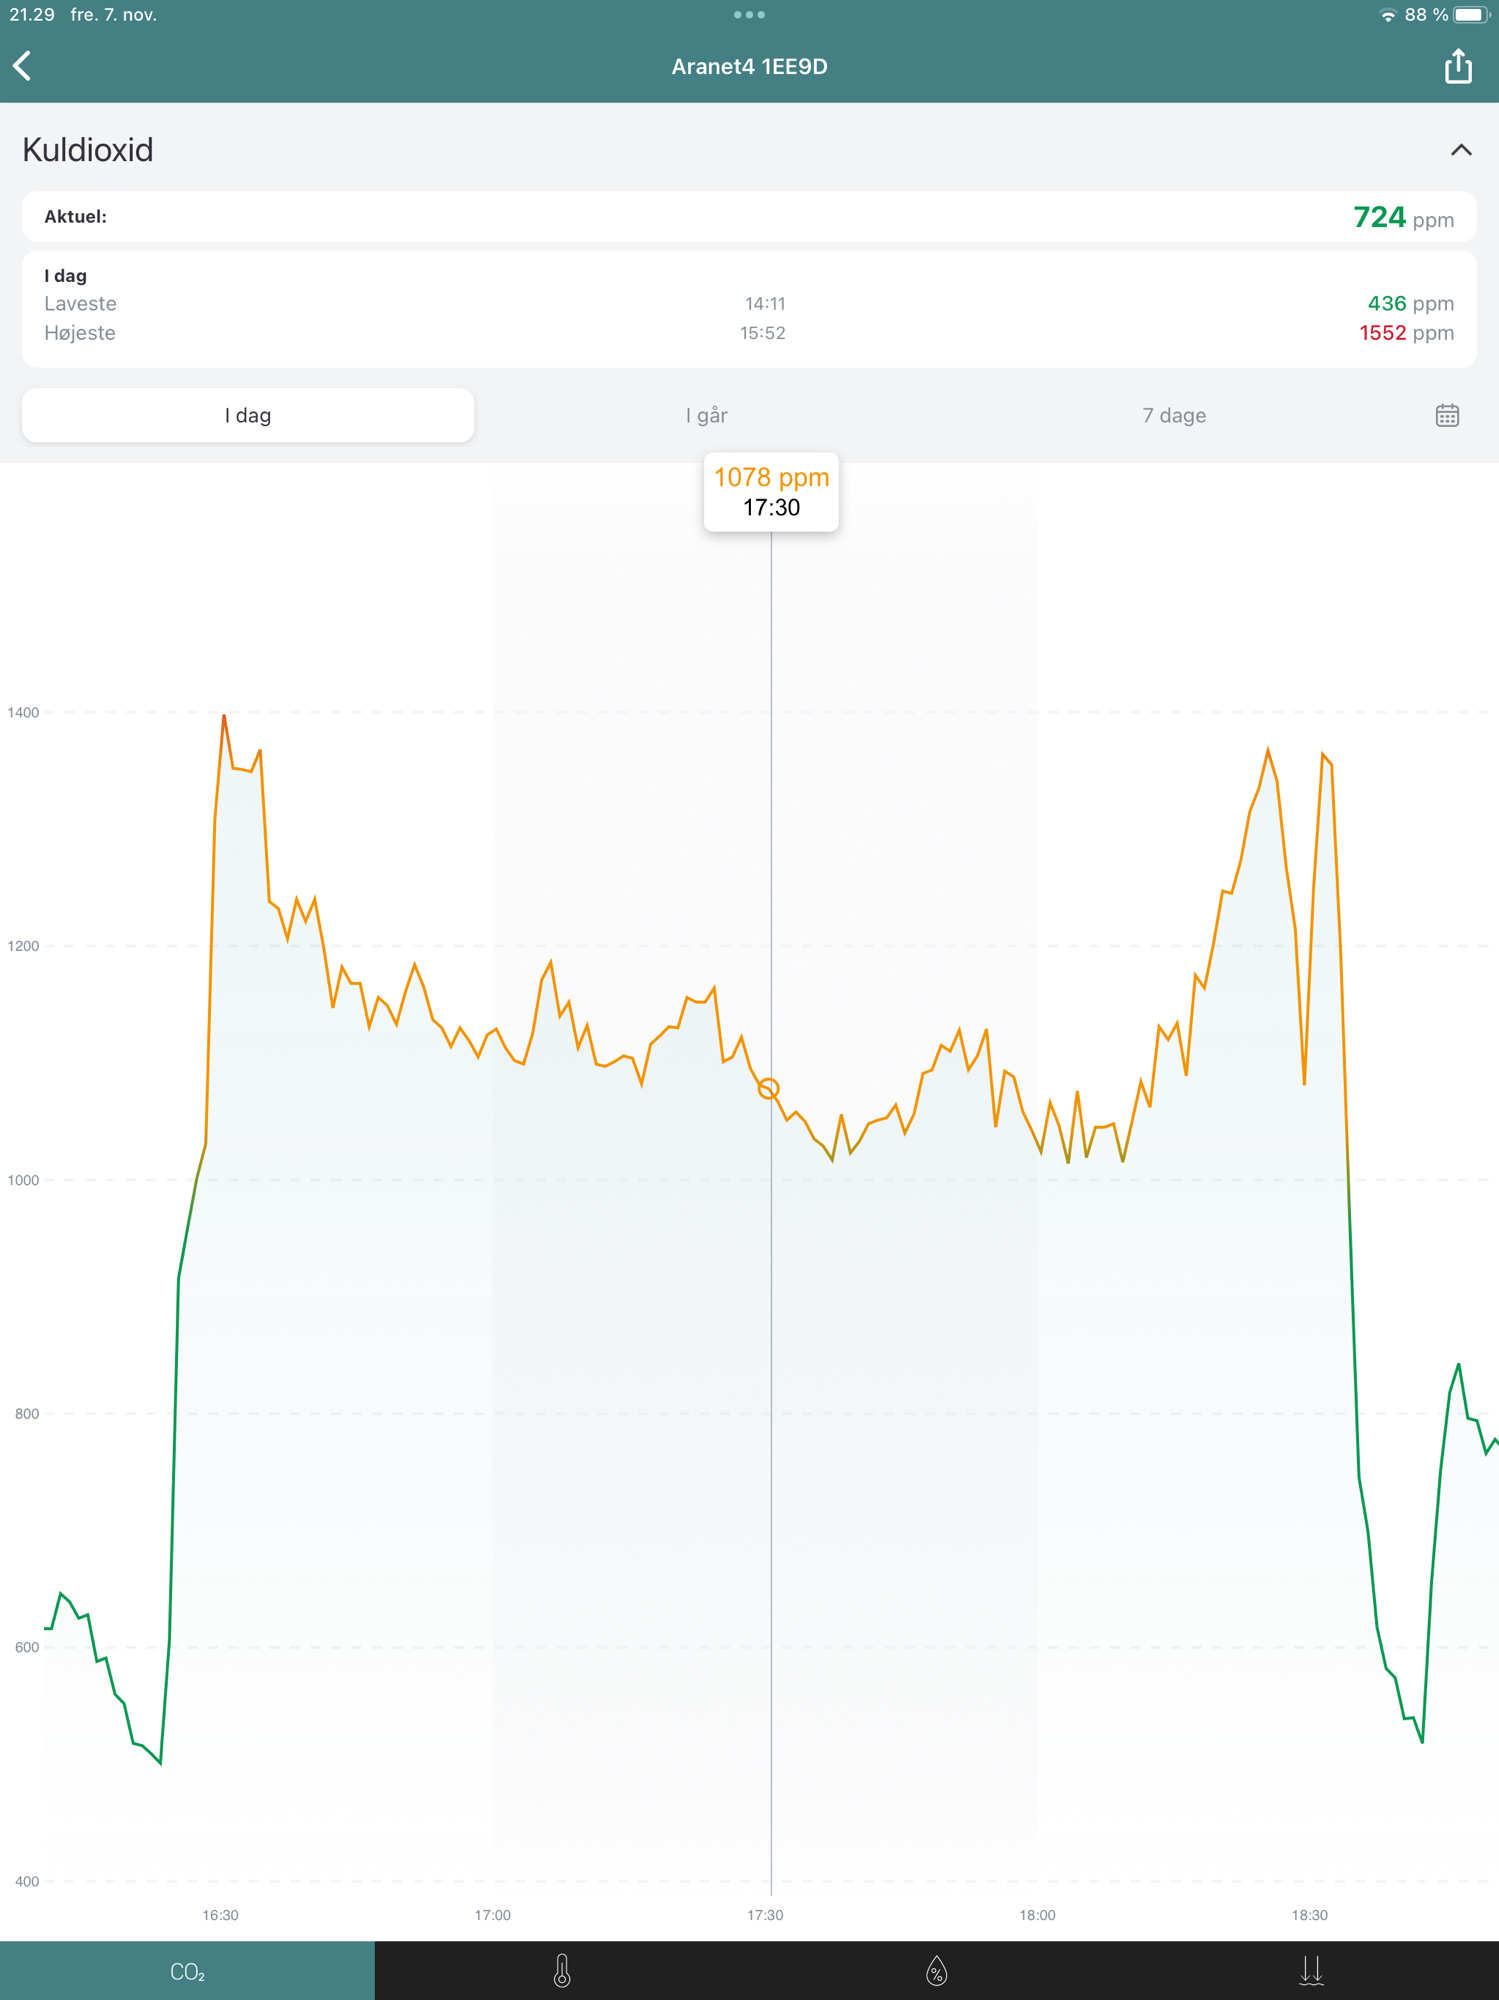Select the 'I går' time range
This screenshot has height=2000, width=1499.
click(706, 415)
